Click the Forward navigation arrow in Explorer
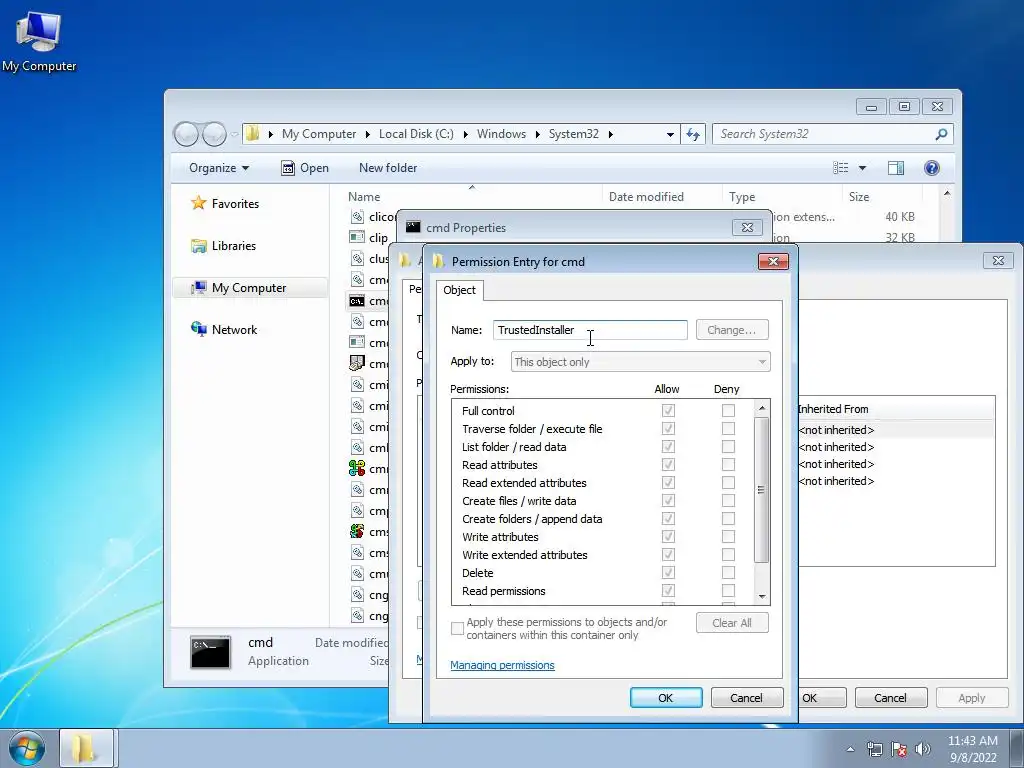This screenshot has height=768, width=1024. (x=214, y=135)
